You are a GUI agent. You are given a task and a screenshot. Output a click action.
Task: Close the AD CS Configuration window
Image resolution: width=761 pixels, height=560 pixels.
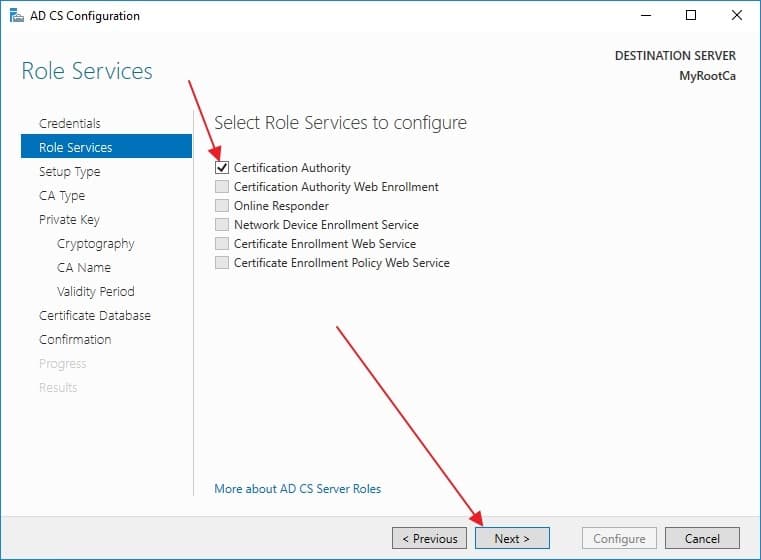click(737, 16)
